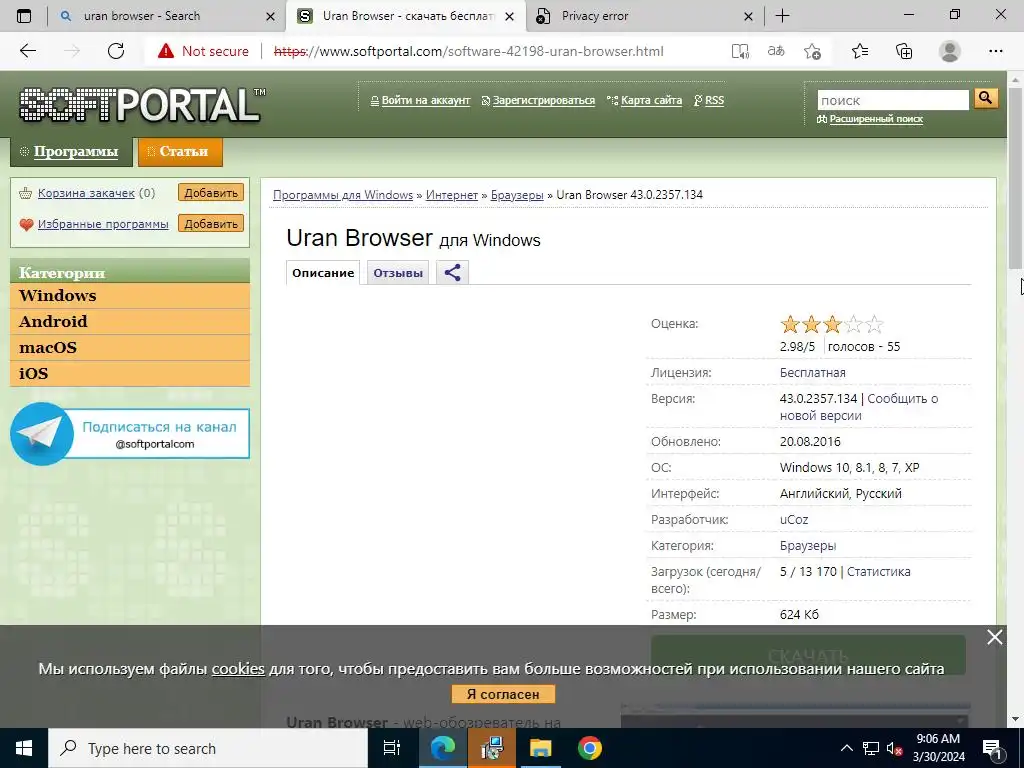Select the macOS category
This screenshot has width=1024, height=768.
pos(130,347)
